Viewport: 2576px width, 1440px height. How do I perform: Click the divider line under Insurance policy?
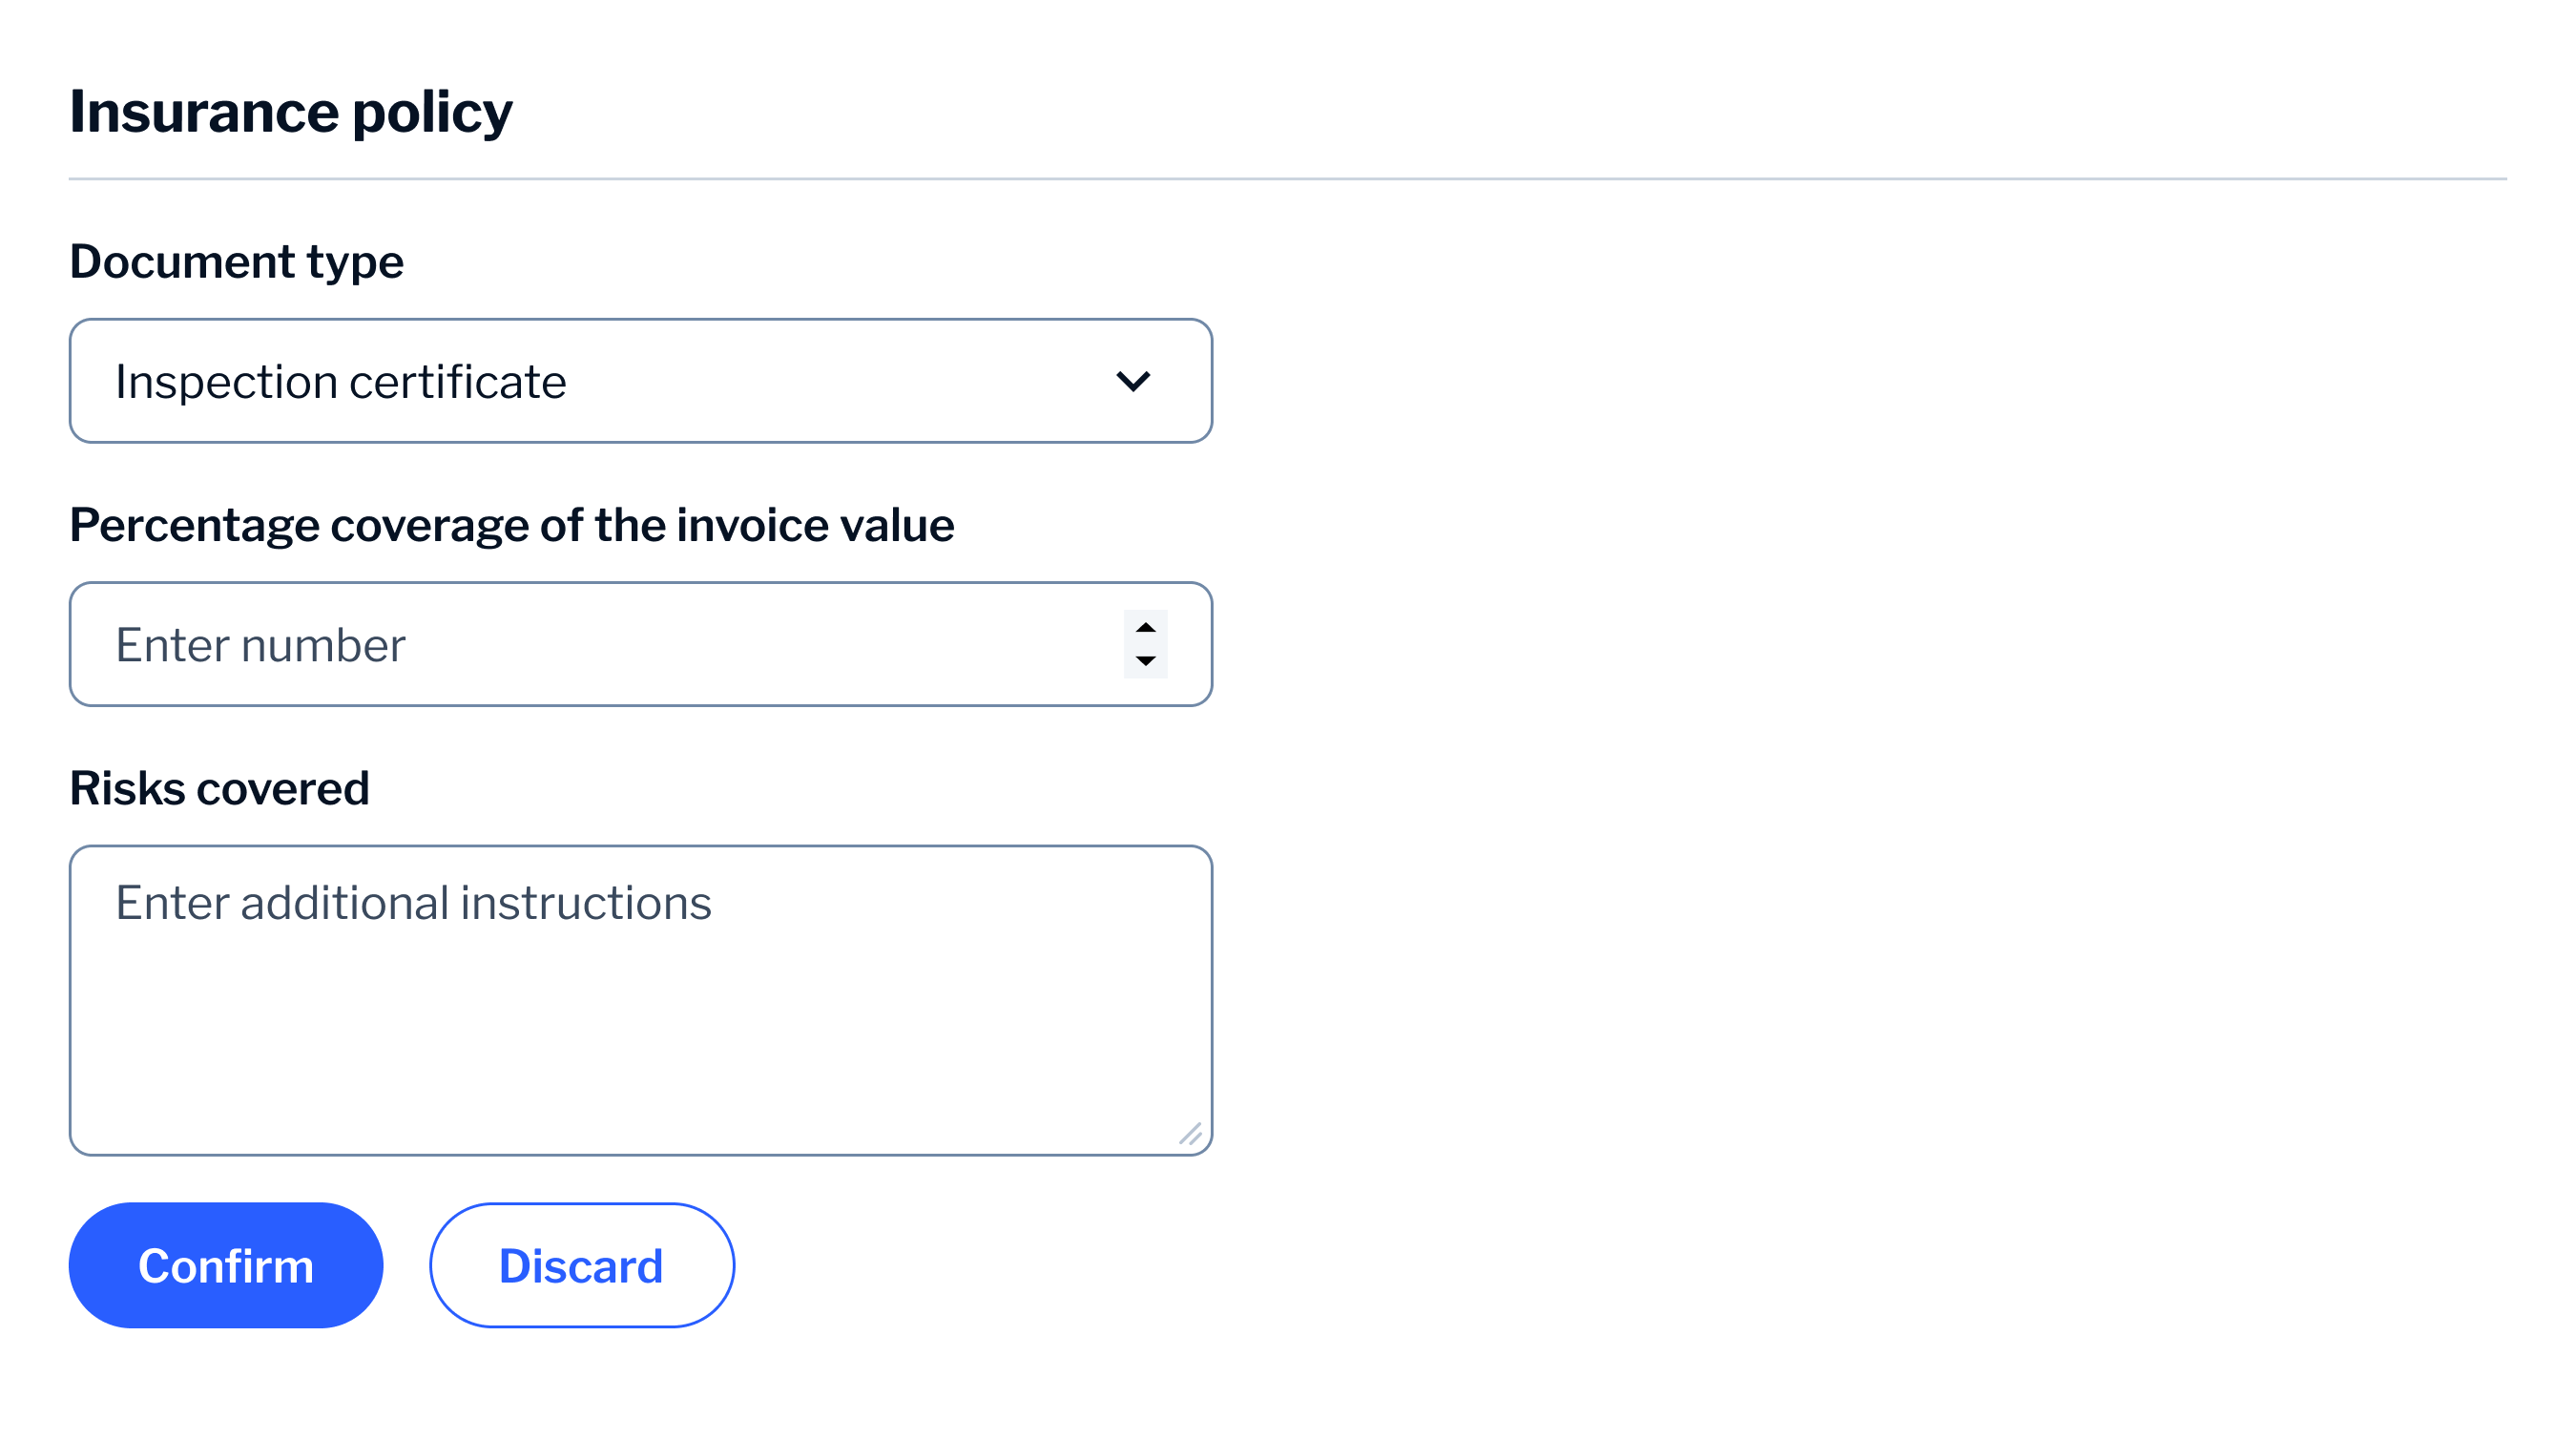point(1287,179)
